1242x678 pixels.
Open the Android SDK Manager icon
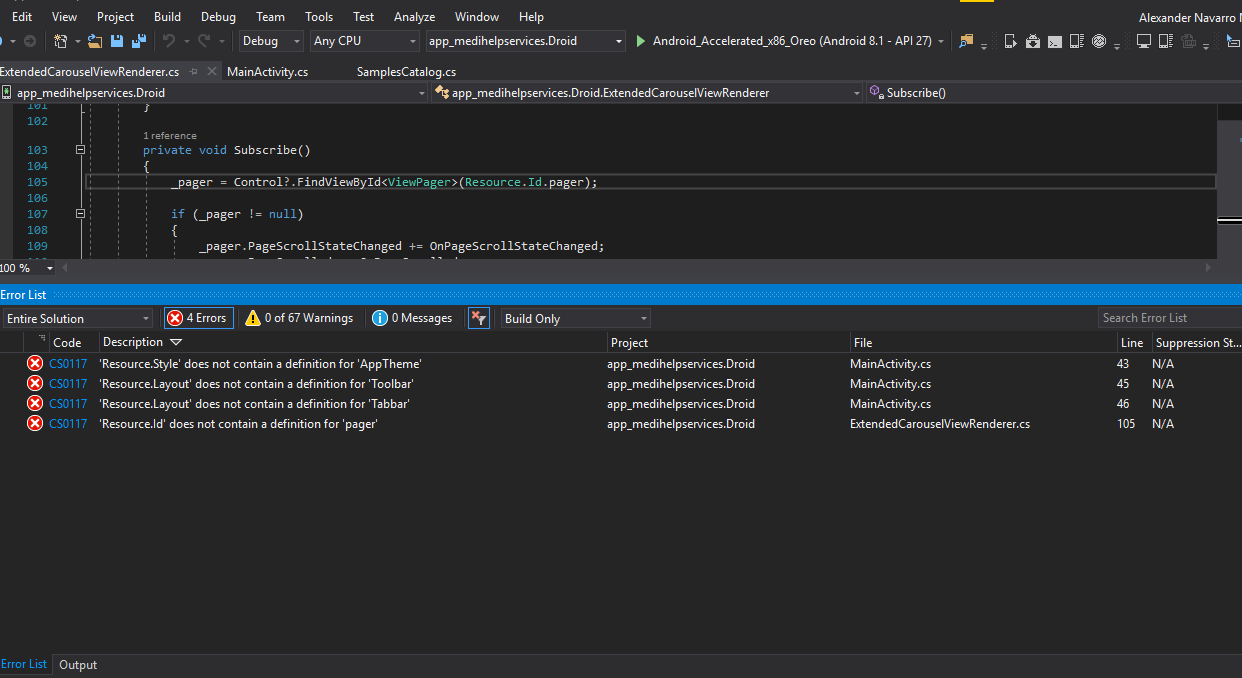(x=1033, y=40)
